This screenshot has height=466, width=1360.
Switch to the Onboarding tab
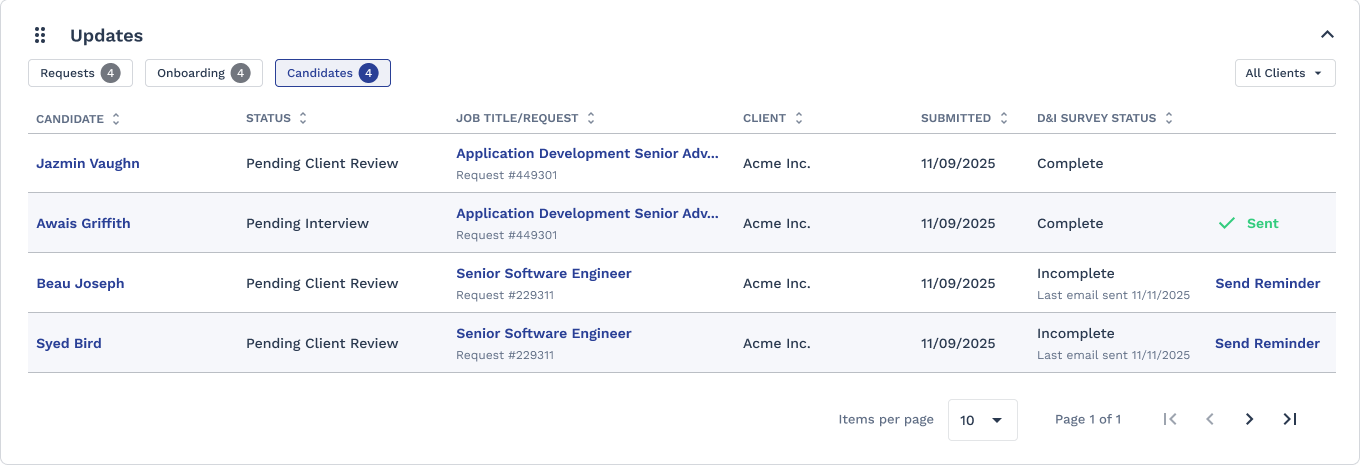click(204, 73)
